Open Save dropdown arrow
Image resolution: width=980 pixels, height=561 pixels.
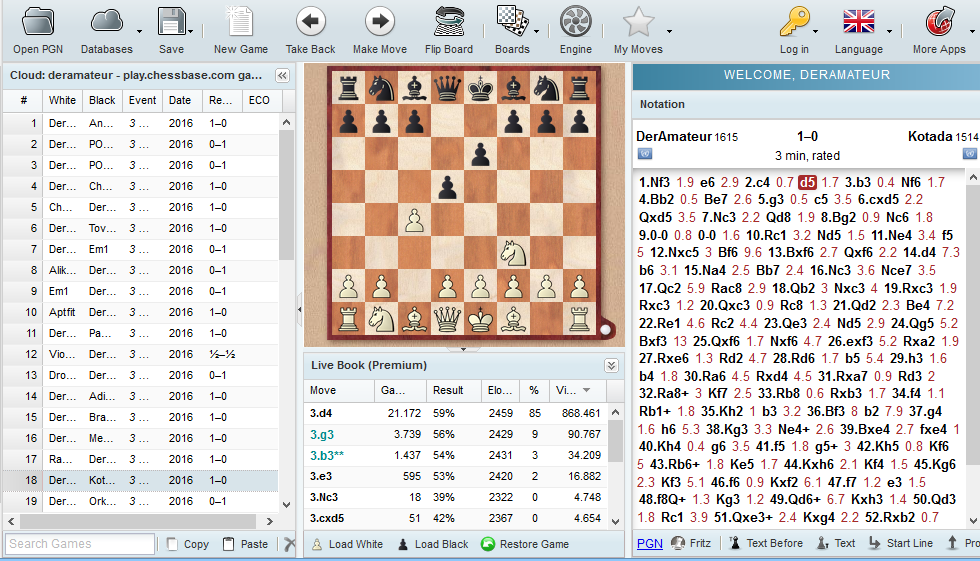(191, 31)
